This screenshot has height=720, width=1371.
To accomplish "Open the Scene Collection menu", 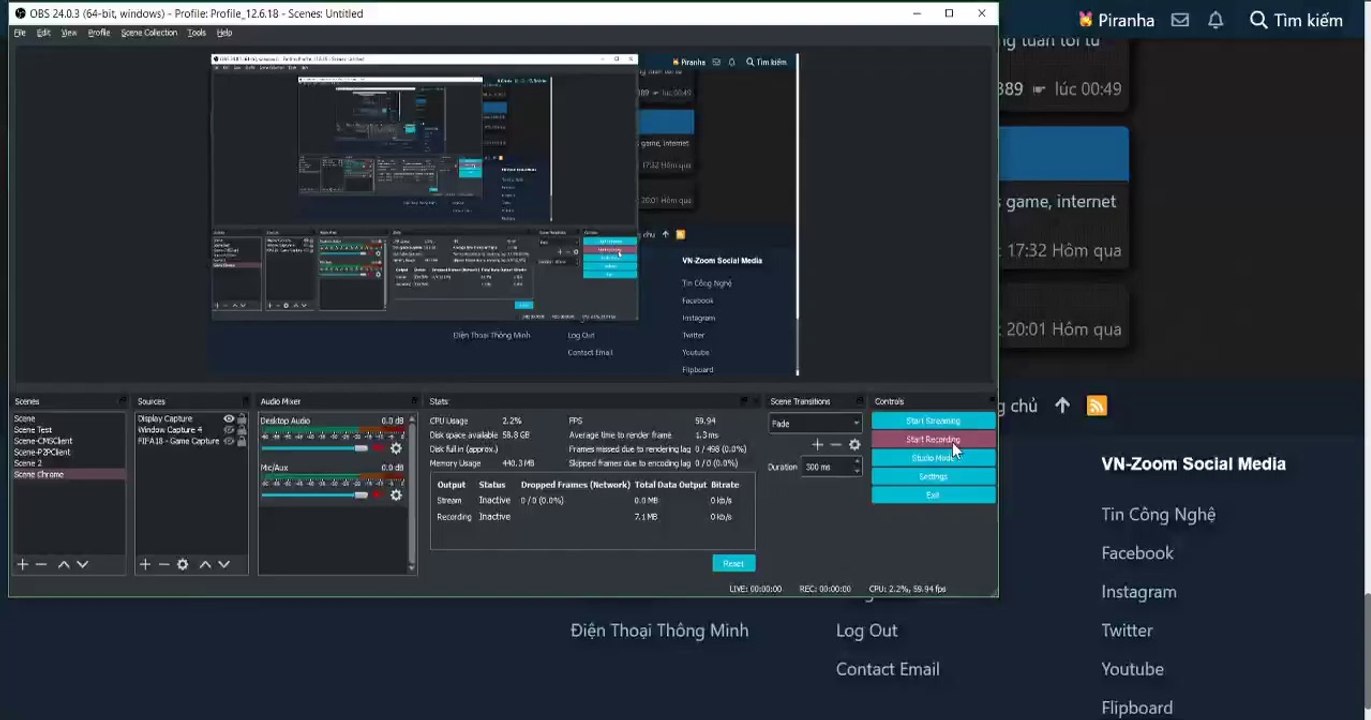I will click(149, 33).
